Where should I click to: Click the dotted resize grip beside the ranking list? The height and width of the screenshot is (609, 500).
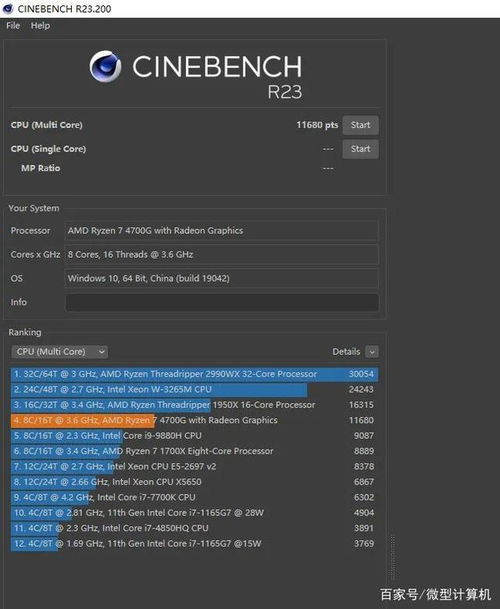pos(393,556)
